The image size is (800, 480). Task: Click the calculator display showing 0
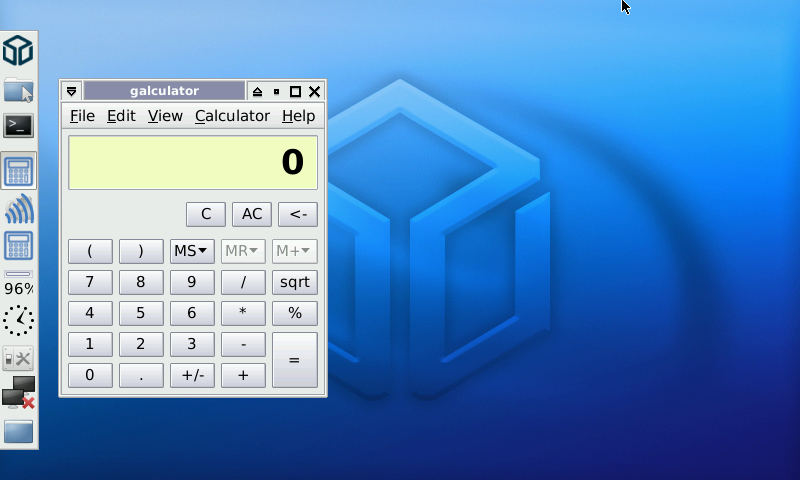coord(193,162)
